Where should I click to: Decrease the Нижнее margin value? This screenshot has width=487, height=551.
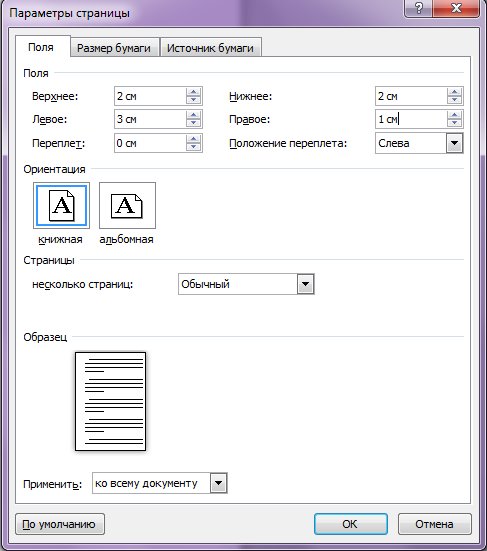click(x=454, y=100)
